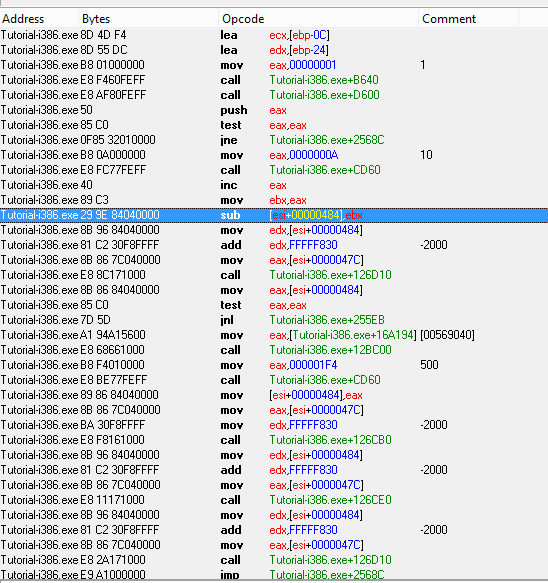Viewport: 548px width, 583px height.
Task: Select the inc eax instruction
Action: click(274, 185)
